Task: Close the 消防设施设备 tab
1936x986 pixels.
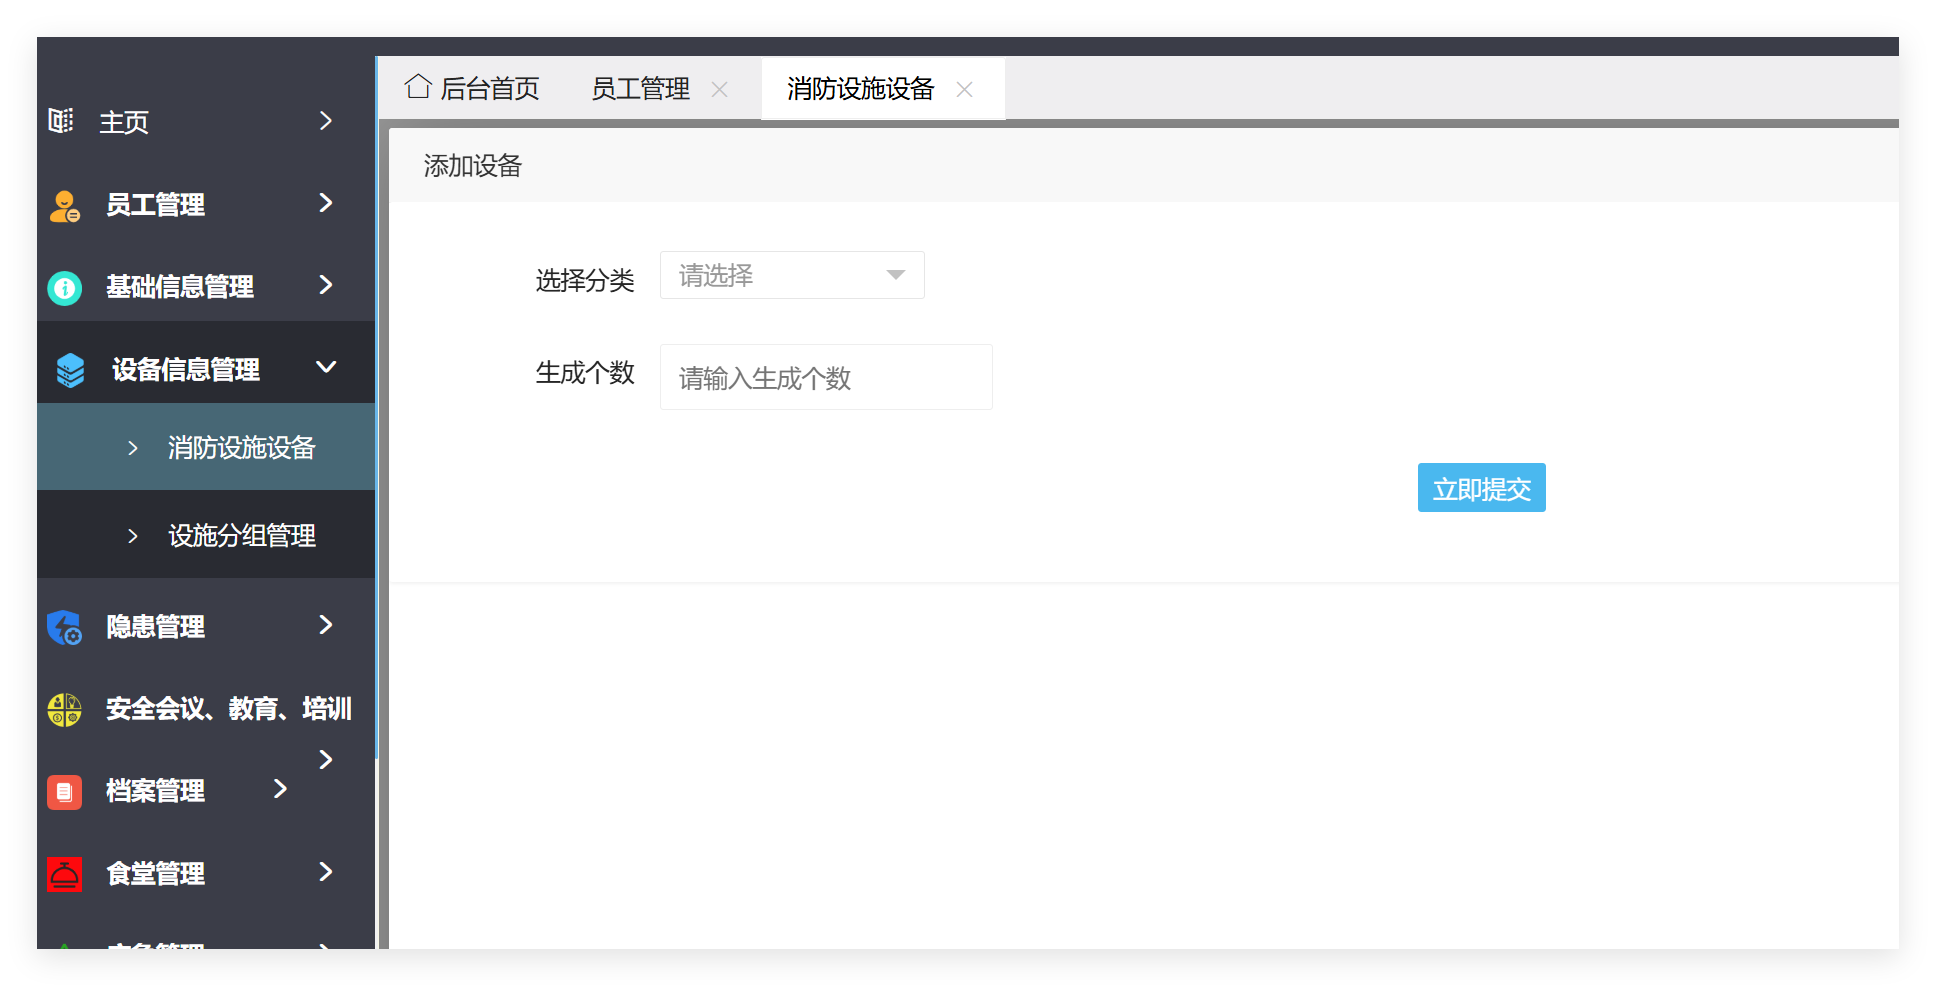Action: [964, 89]
